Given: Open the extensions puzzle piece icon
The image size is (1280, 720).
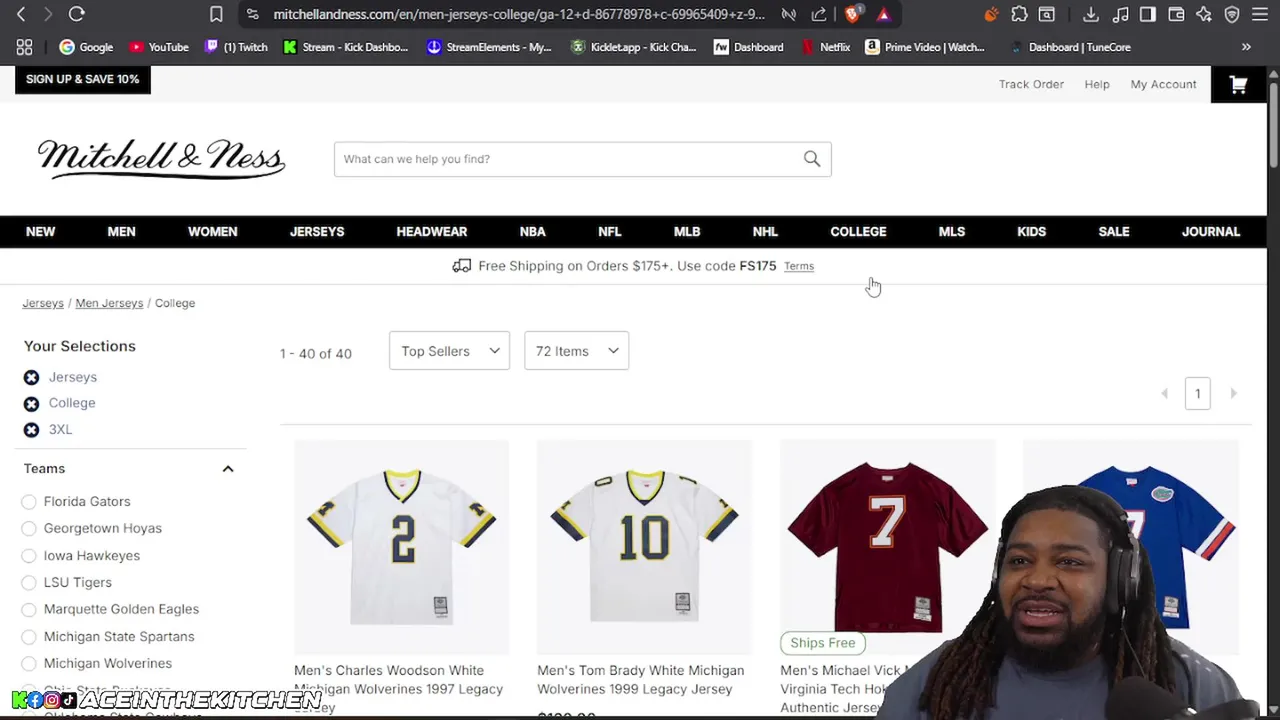Looking at the screenshot, I should 1019,14.
